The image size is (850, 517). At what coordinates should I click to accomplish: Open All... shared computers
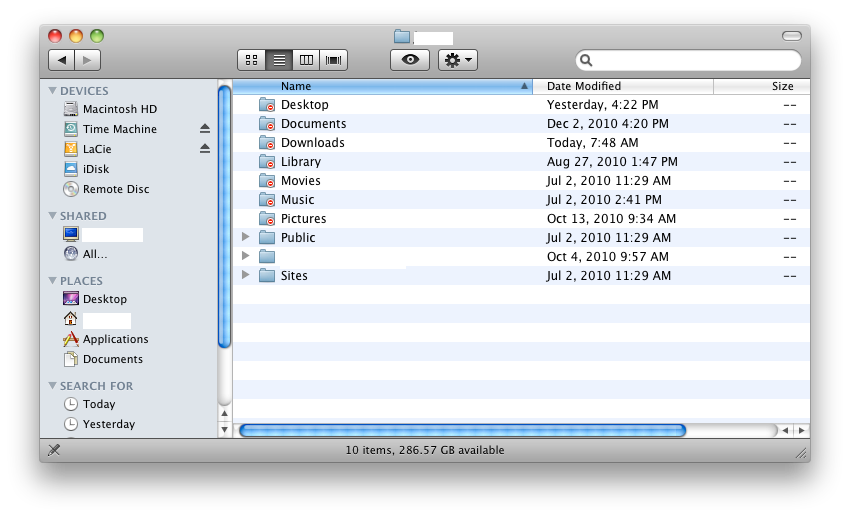85,254
